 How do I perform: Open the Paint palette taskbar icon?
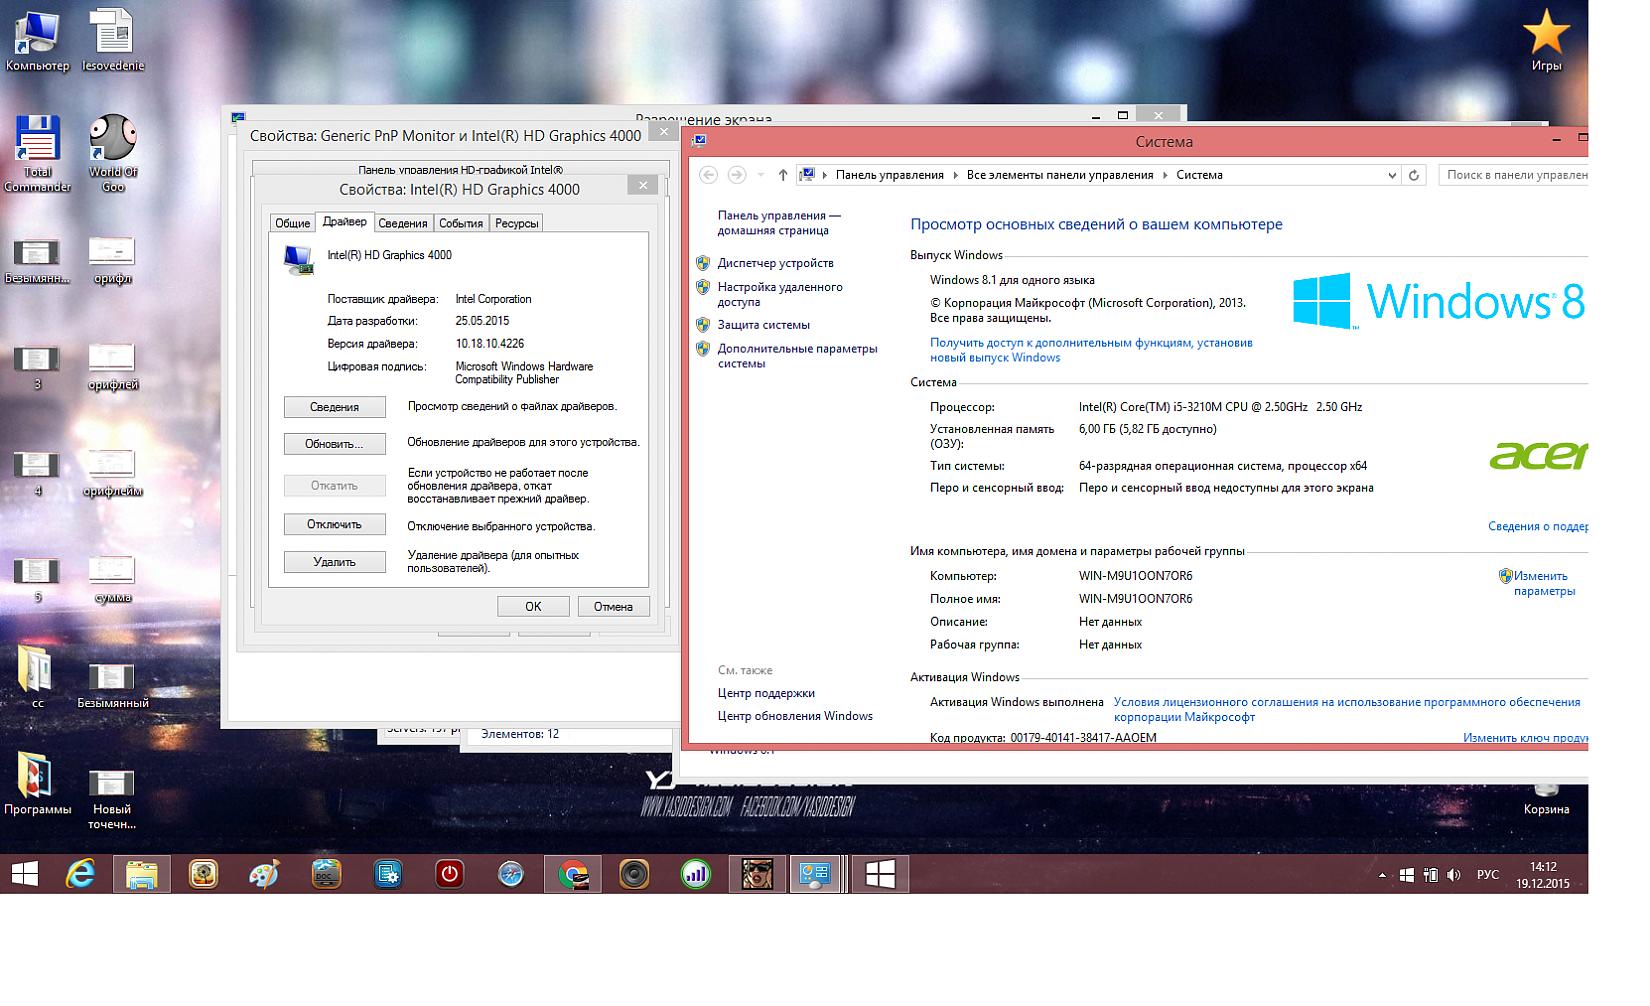pos(264,874)
